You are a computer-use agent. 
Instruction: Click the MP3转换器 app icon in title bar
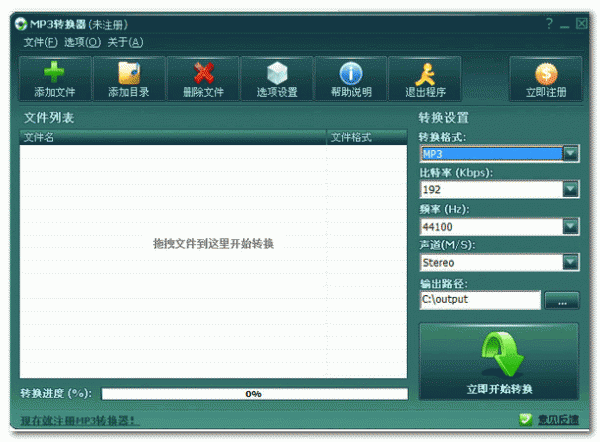21,24
